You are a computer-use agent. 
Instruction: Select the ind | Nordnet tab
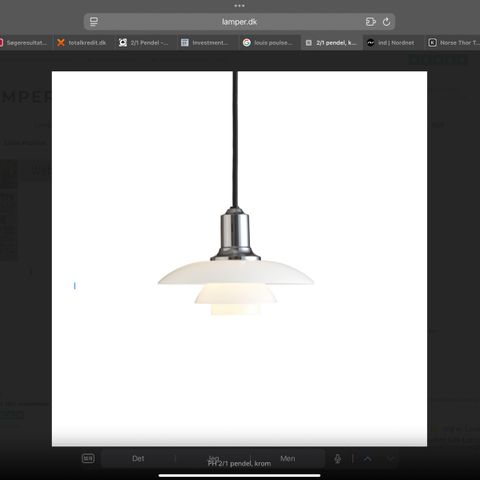click(x=391, y=43)
